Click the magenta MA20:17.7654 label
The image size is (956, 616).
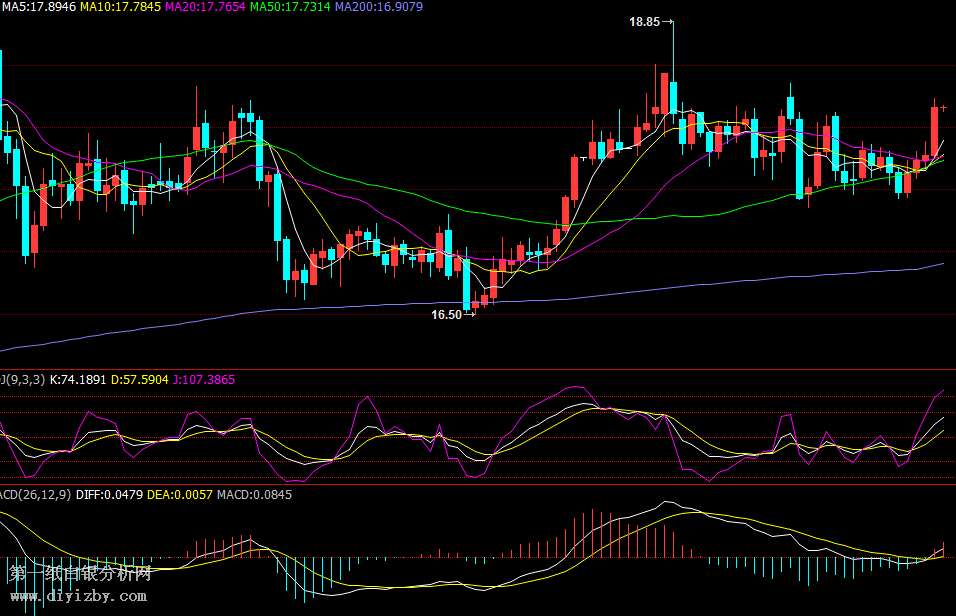205,7
